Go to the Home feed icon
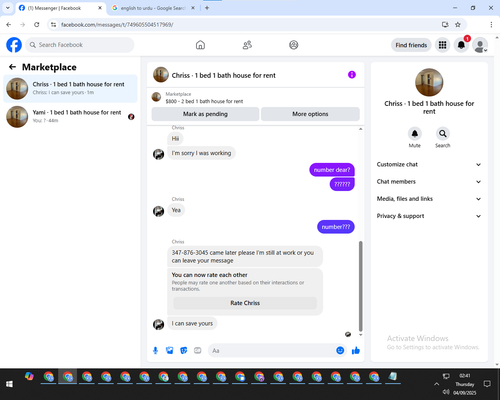This screenshot has width=500, height=400. point(200,45)
